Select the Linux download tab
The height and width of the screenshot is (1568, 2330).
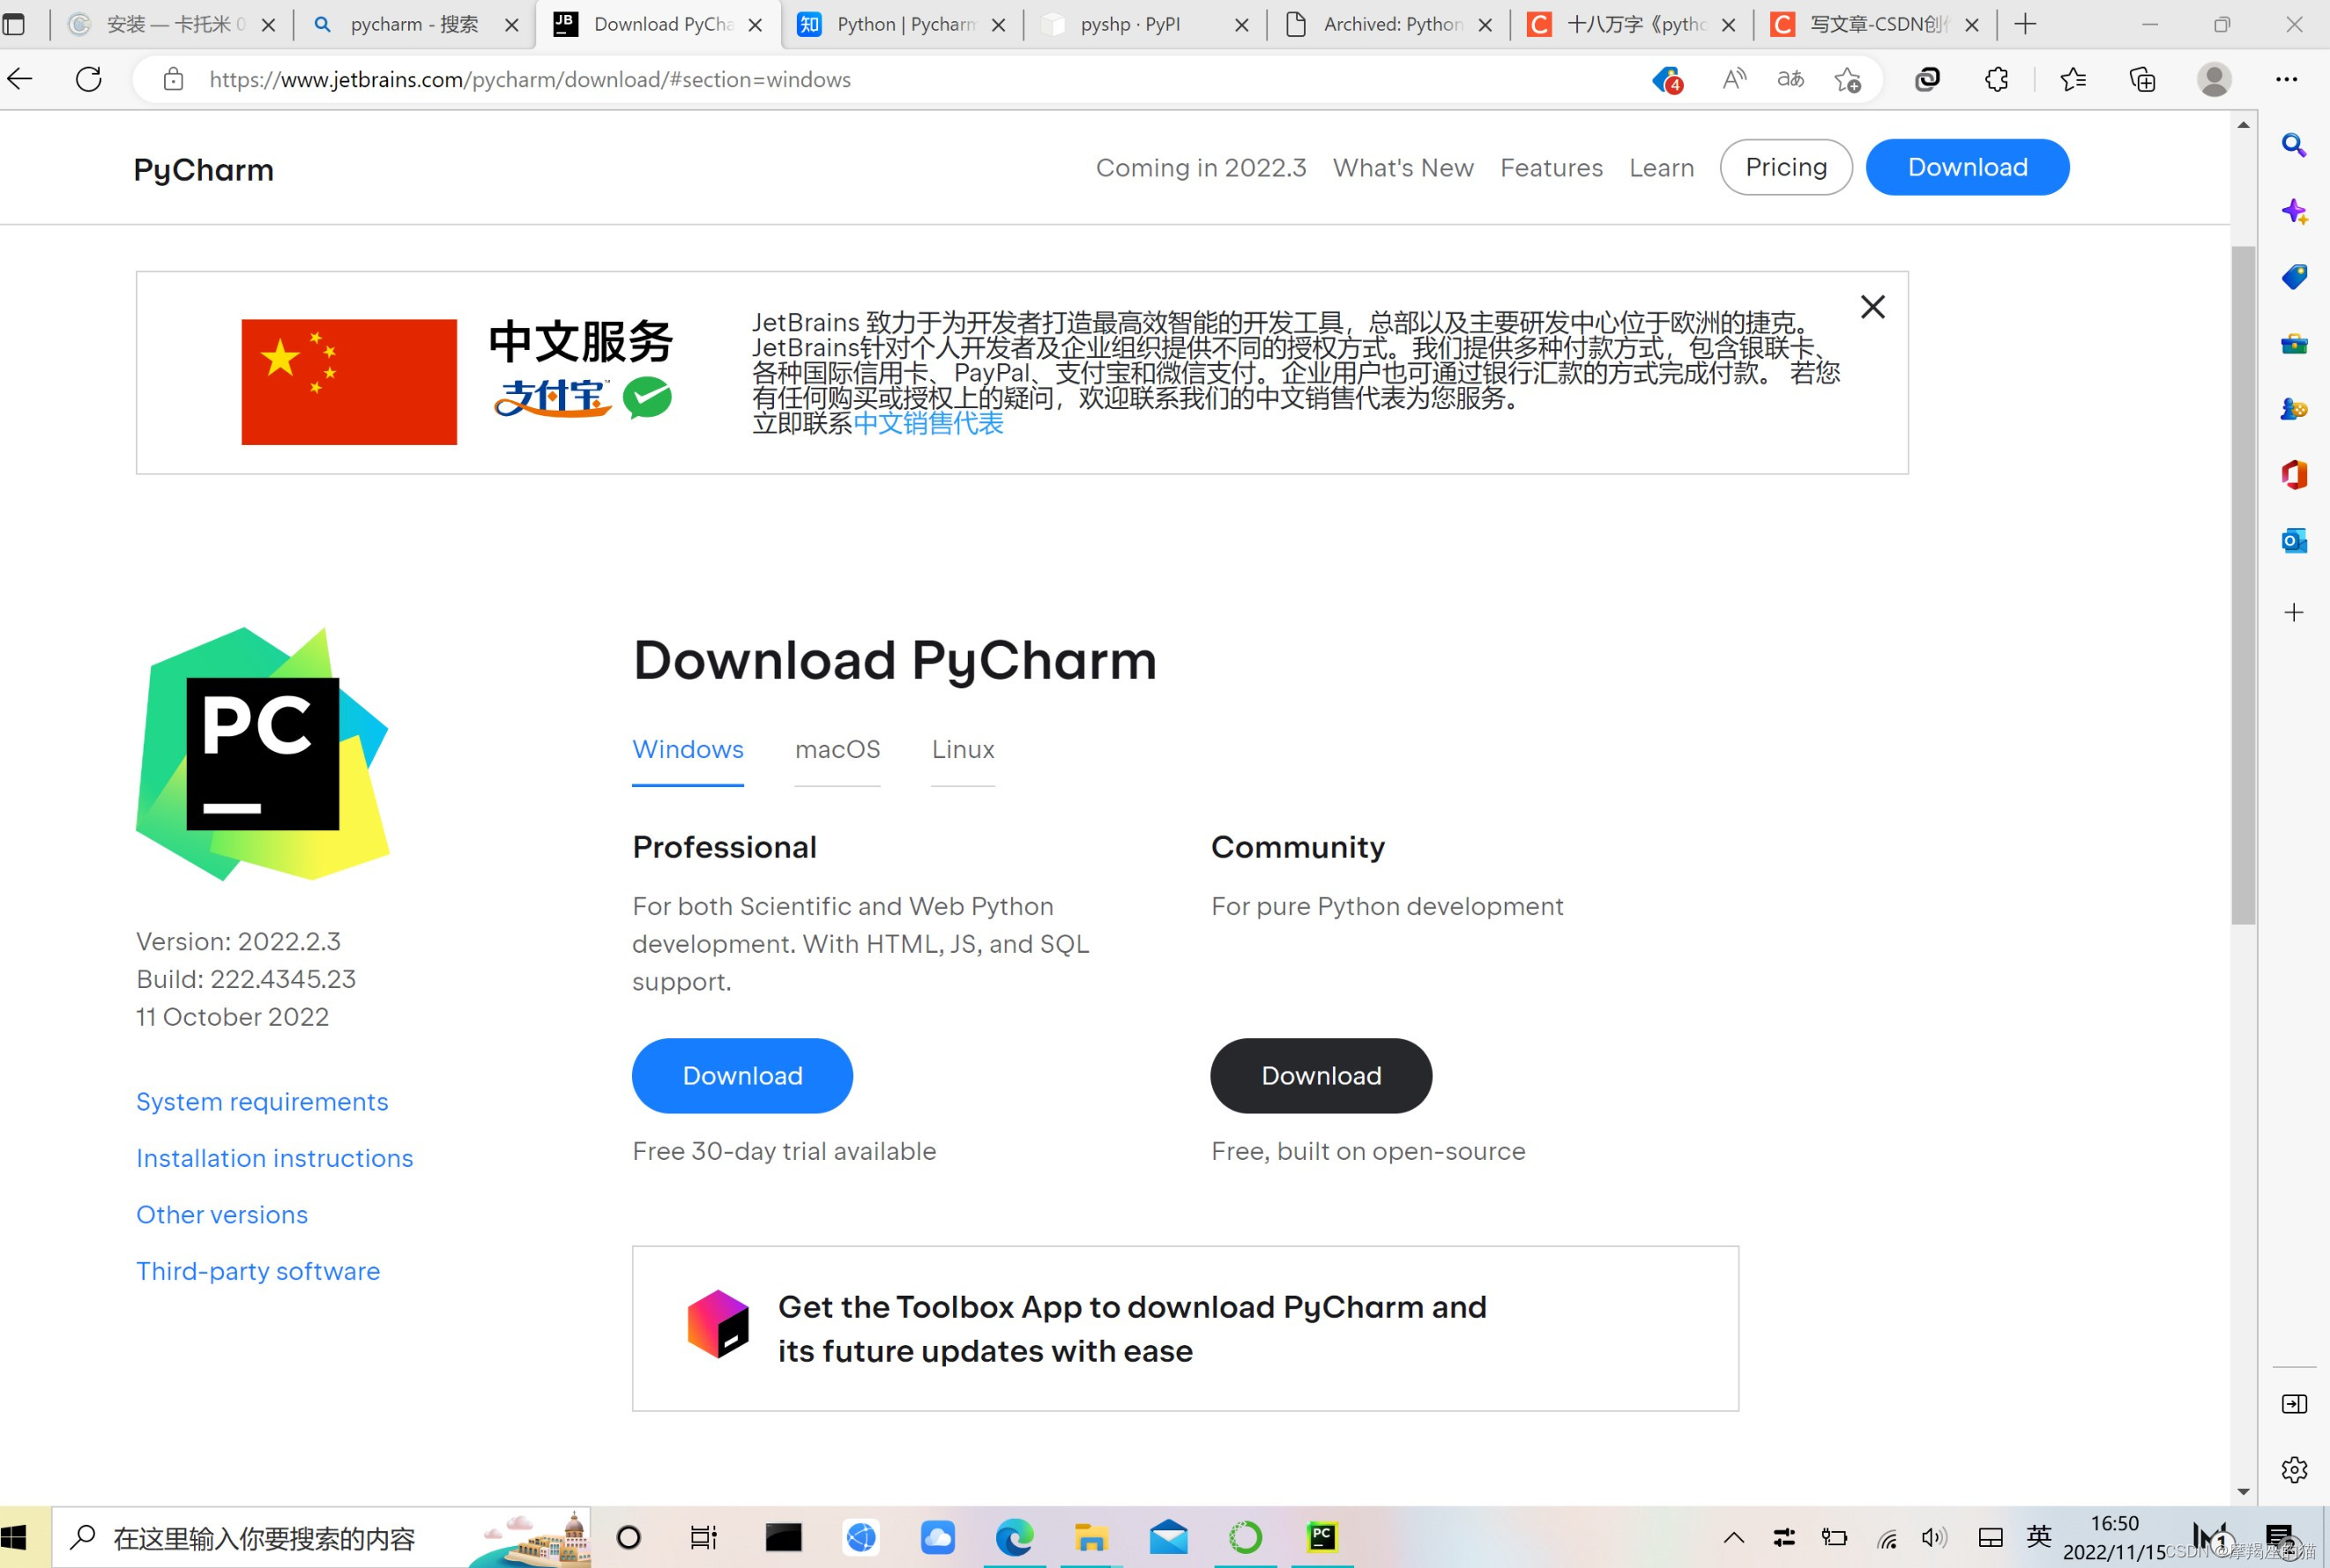pos(962,749)
